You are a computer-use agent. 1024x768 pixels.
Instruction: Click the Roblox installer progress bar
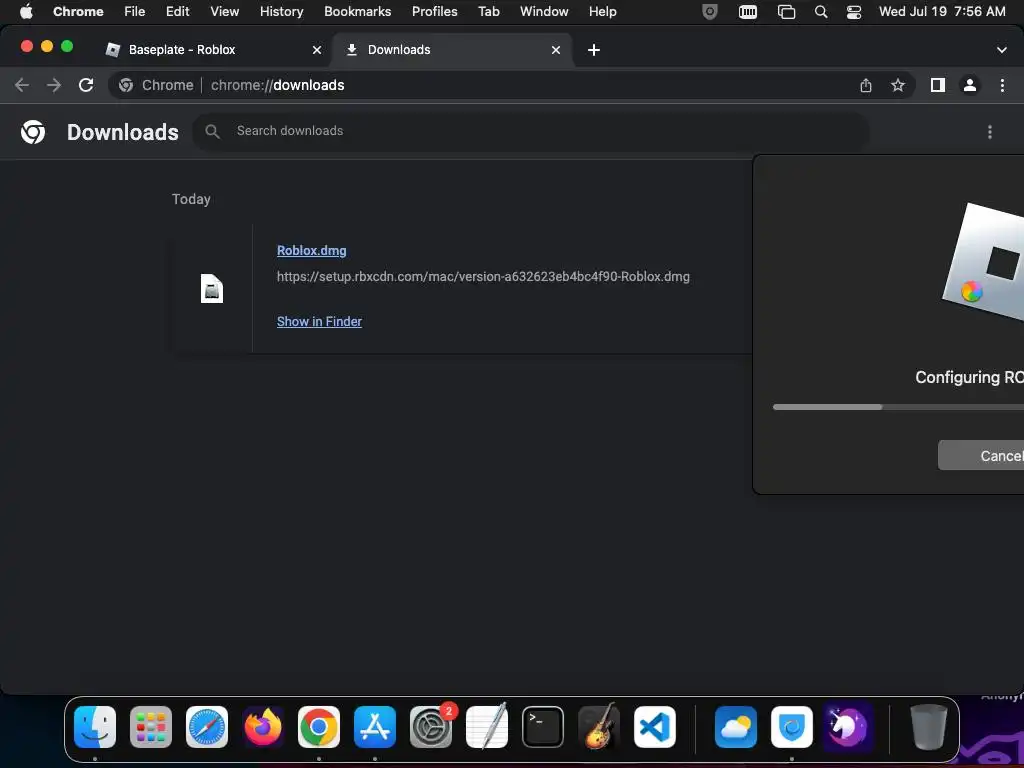pos(898,407)
